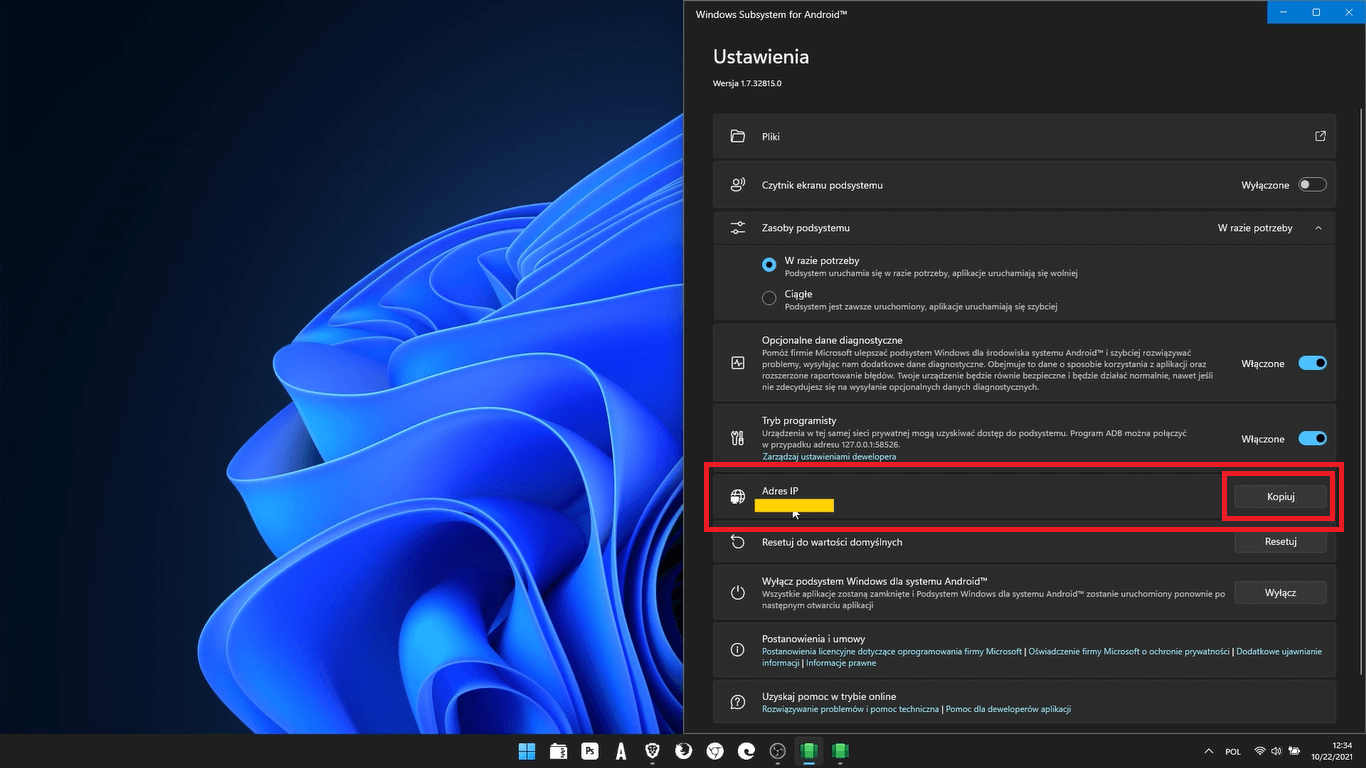
Task: Click the reset arrow icon beside Resetuj do wartości
Action: pos(738,542)
